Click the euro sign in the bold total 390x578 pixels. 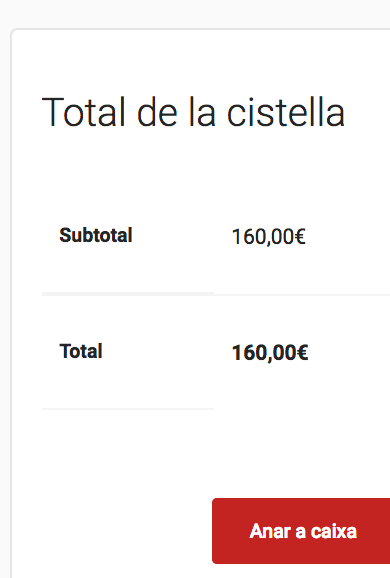point(302,352)
